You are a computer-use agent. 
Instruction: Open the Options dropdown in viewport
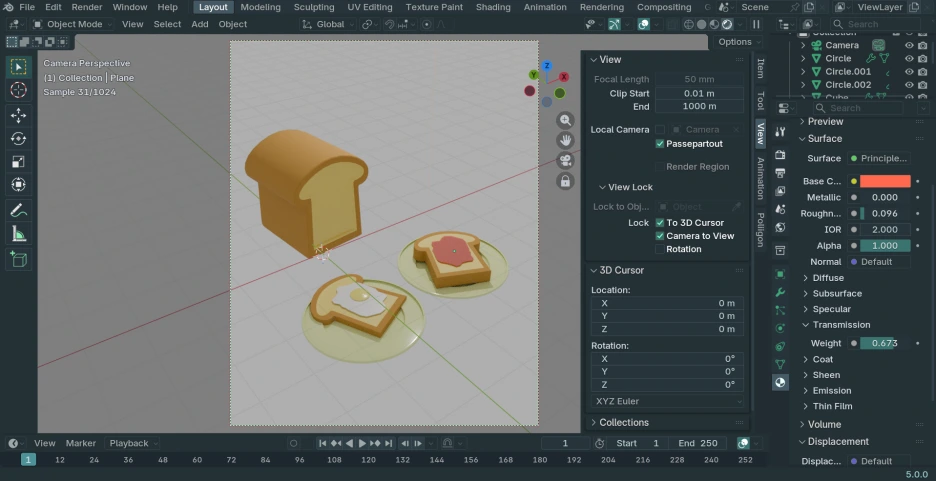[739, 42]
